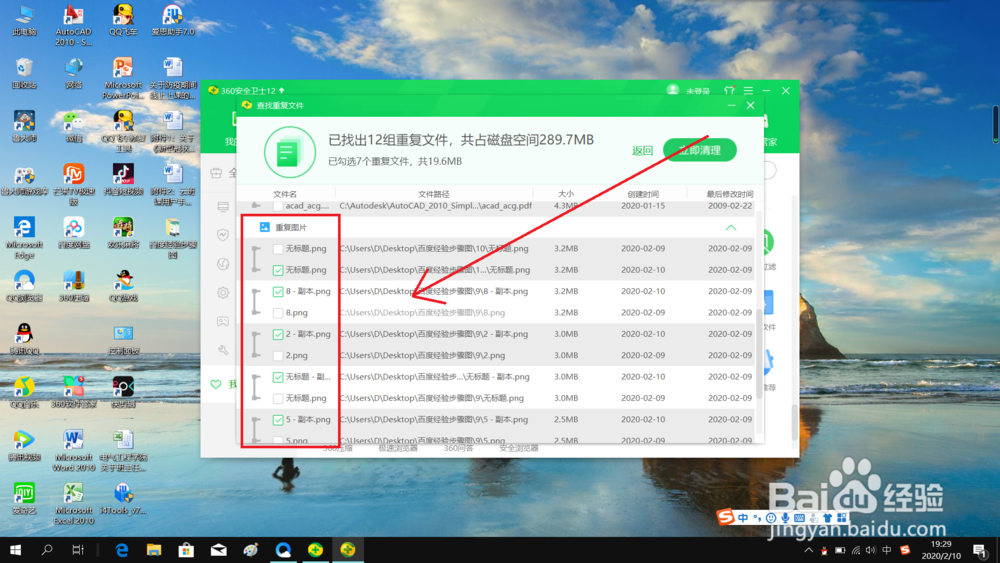
Task: Open the 此电脑 desktop icon
Action: 24,19
